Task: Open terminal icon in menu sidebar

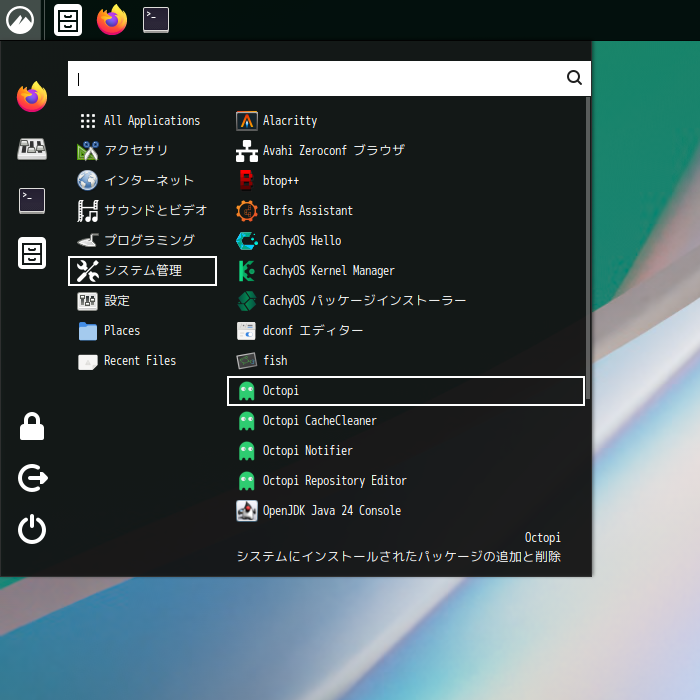Action: [x=32, y=201]
